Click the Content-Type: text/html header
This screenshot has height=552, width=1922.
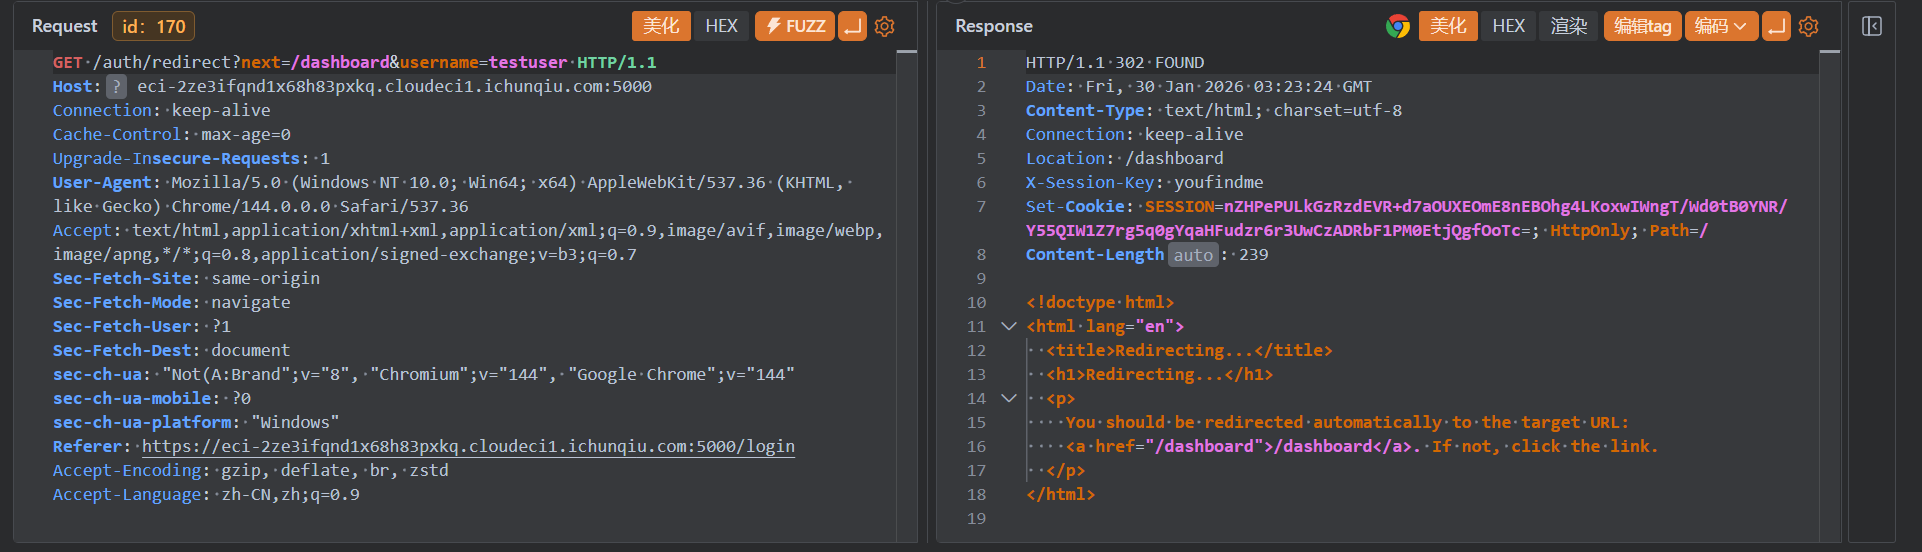pyautogui.click(x=1214, y=110)
